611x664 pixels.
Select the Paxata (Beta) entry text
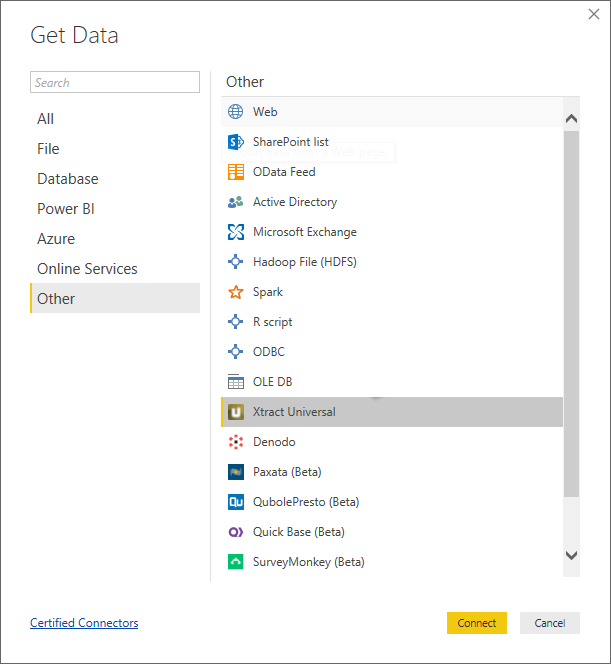pos(287,472)
